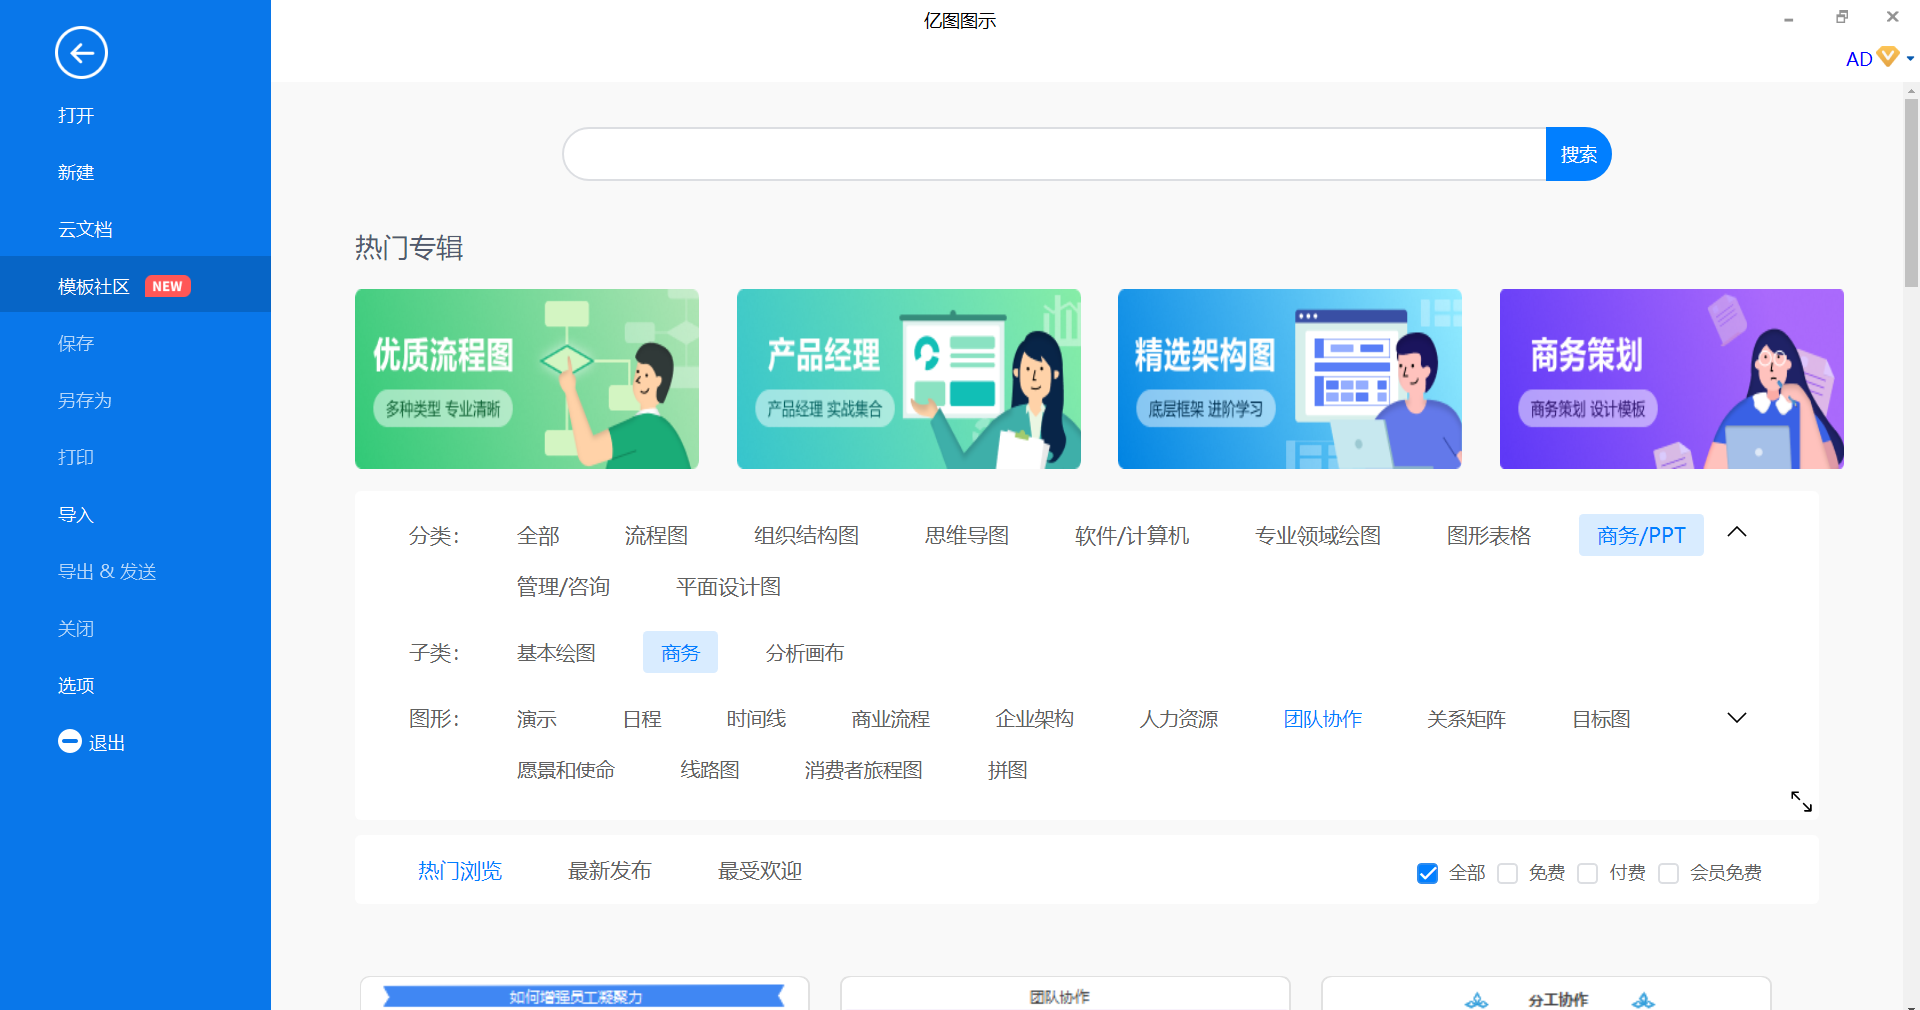Viewport: 1920px width, 1010px height.
Task: Filter by 线路图 shape type
Action: (x=710, y=770)
